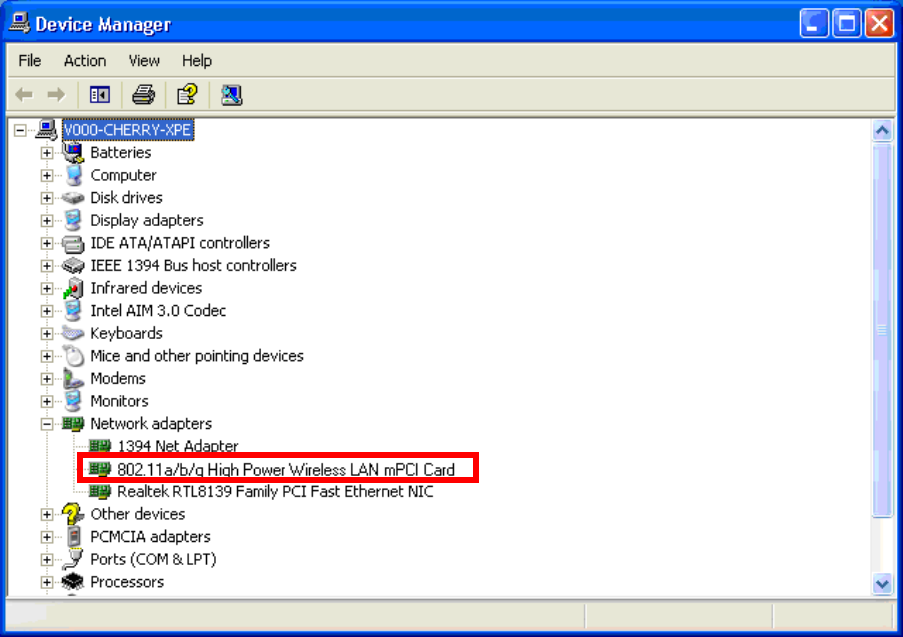Select the Modems label
The image size is (903, 637).
[118, 378]
